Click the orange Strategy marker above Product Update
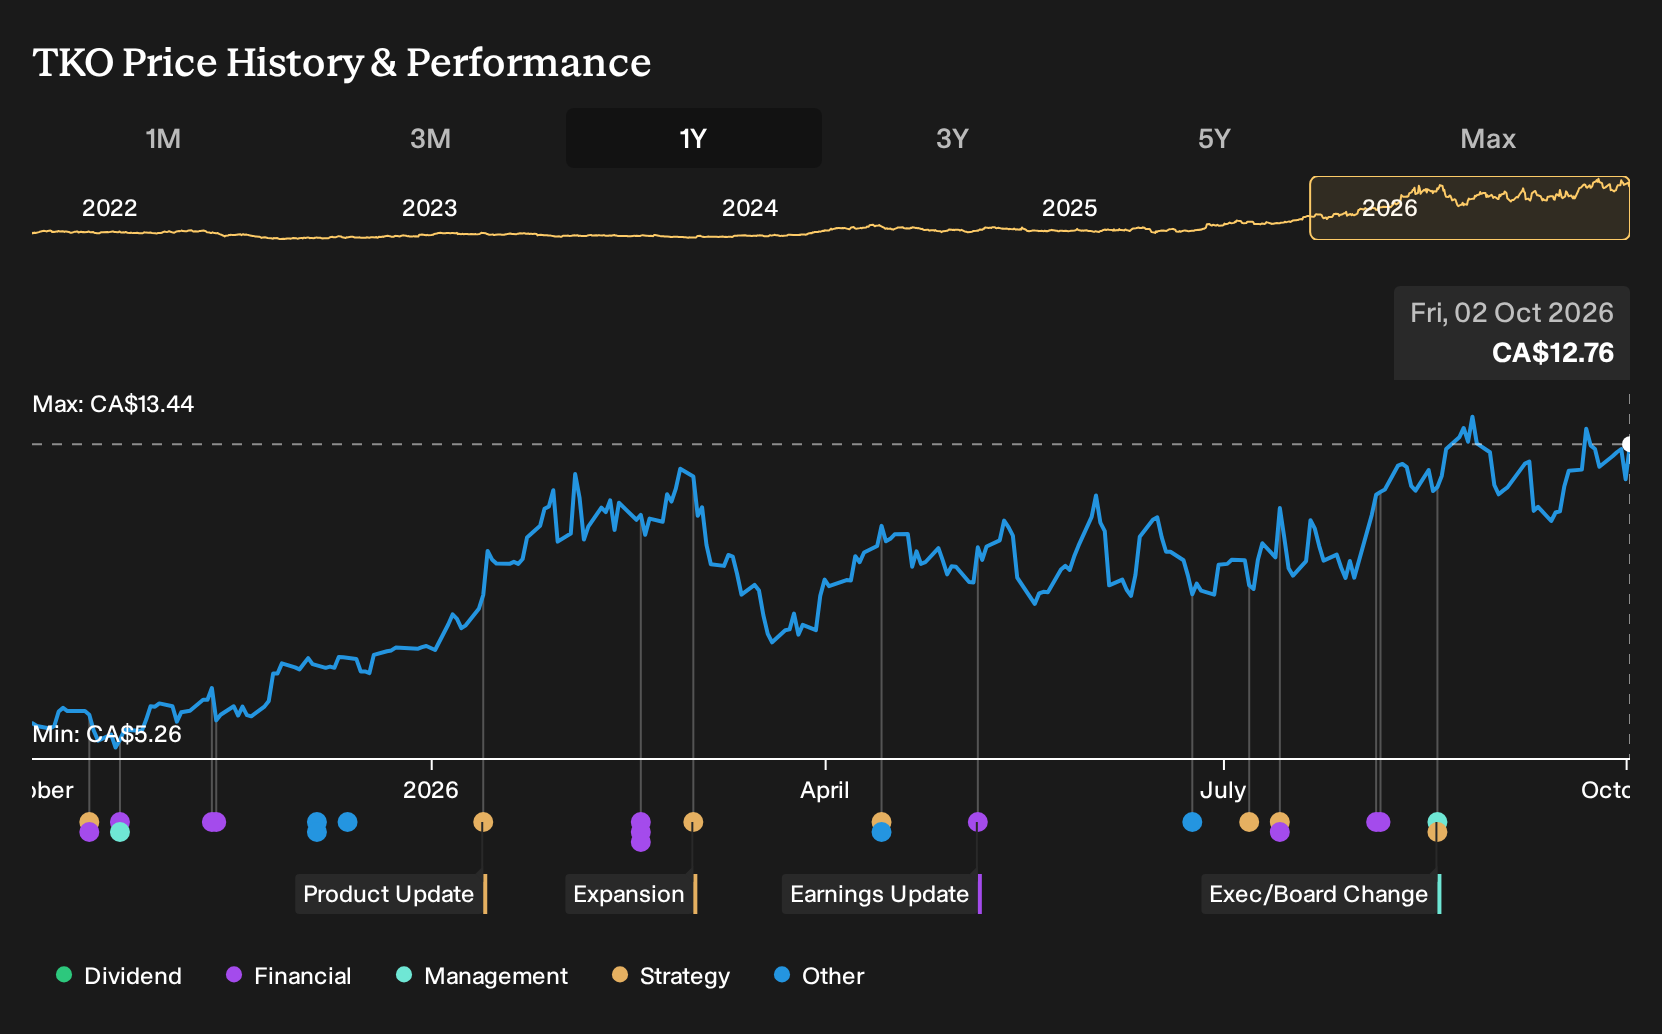The width and height of the screenshot is (1662, 1034). point(483,822)
